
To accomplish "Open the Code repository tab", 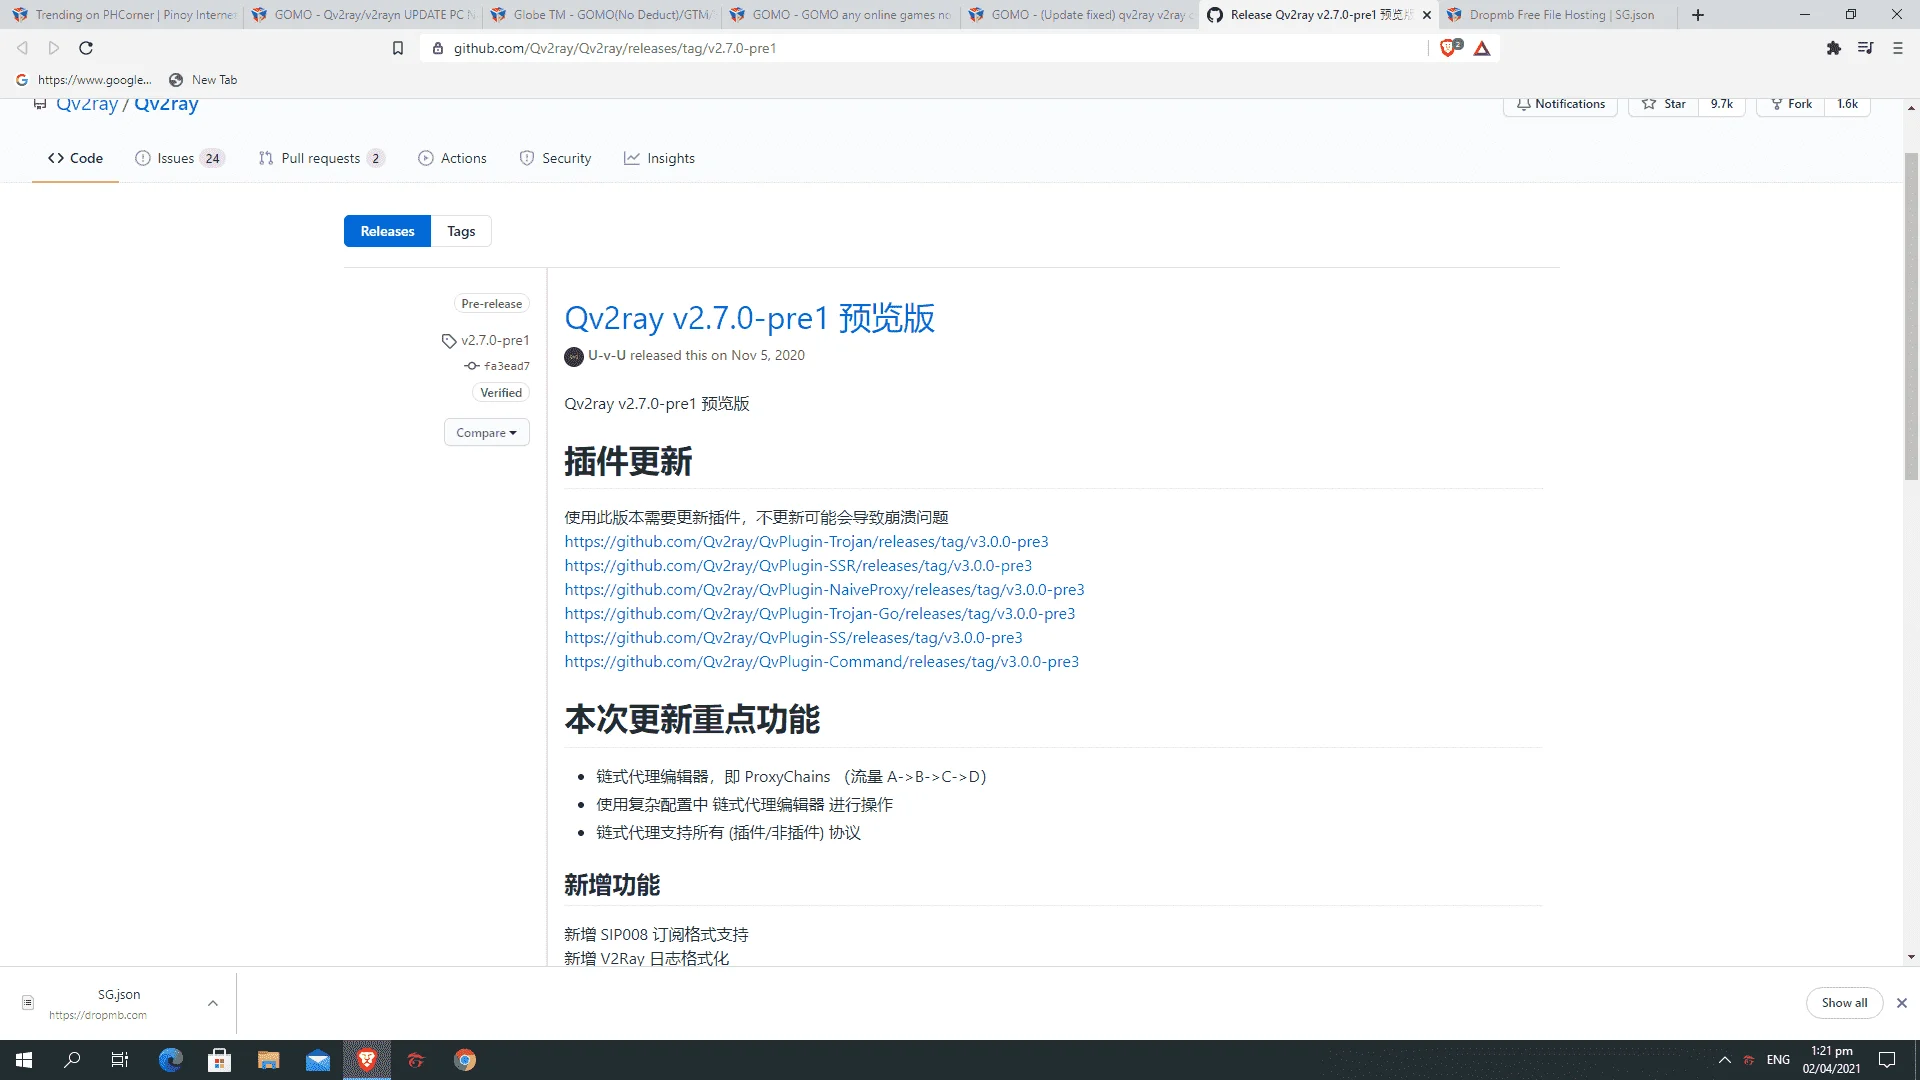I will (75, 158).
